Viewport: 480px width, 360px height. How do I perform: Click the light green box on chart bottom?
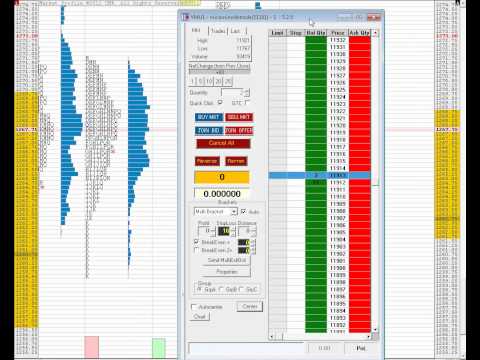pos(159,349)
